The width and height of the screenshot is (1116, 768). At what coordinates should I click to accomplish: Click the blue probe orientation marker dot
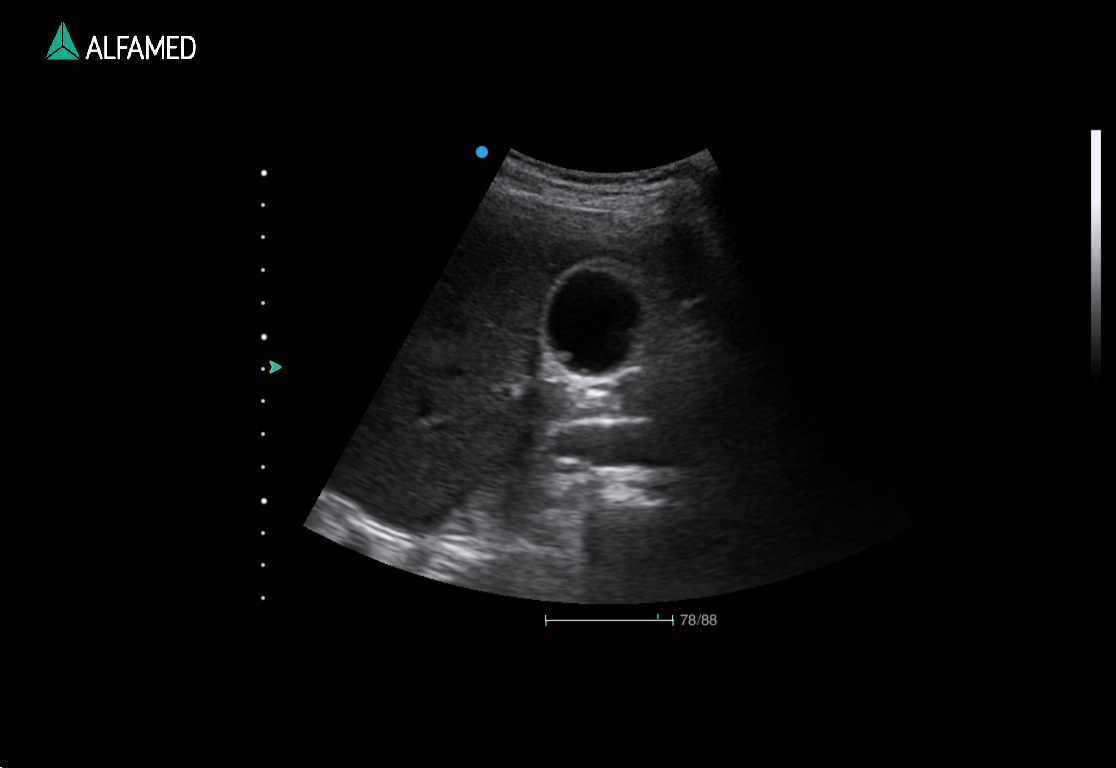tap(482, 152)
